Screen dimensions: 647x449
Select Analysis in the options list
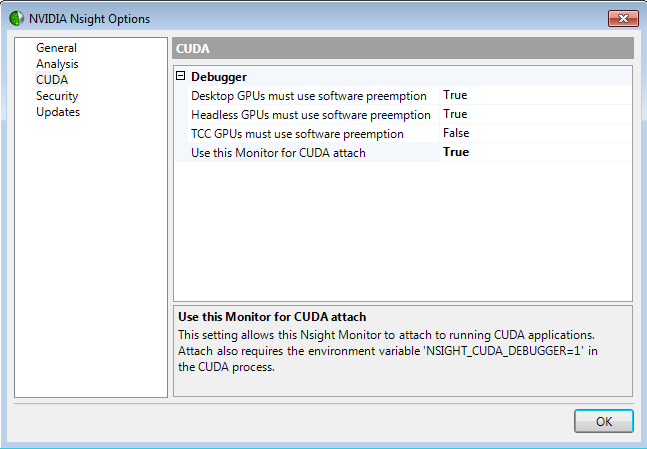click(57, 64)
